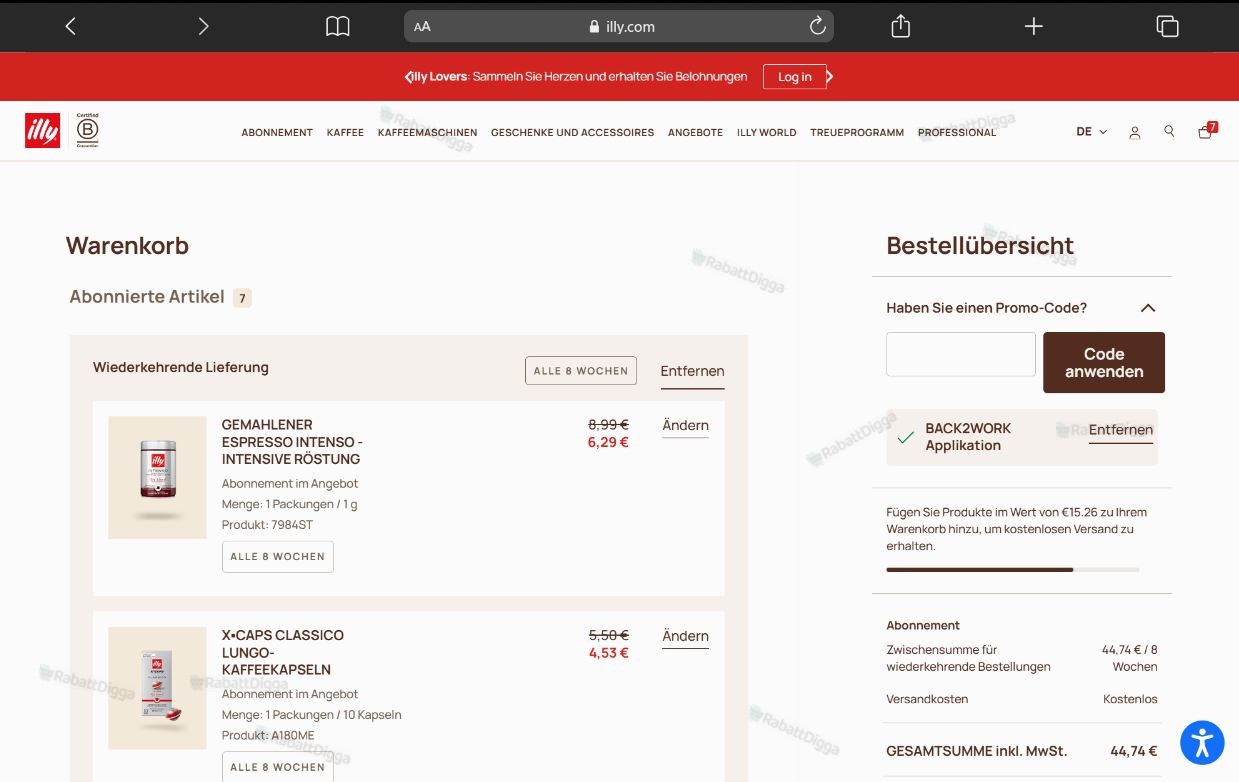Viewport: 1239px width, 782px height.
Task: Open the PROFESSIONAL menu
Action: coord(957,132)
